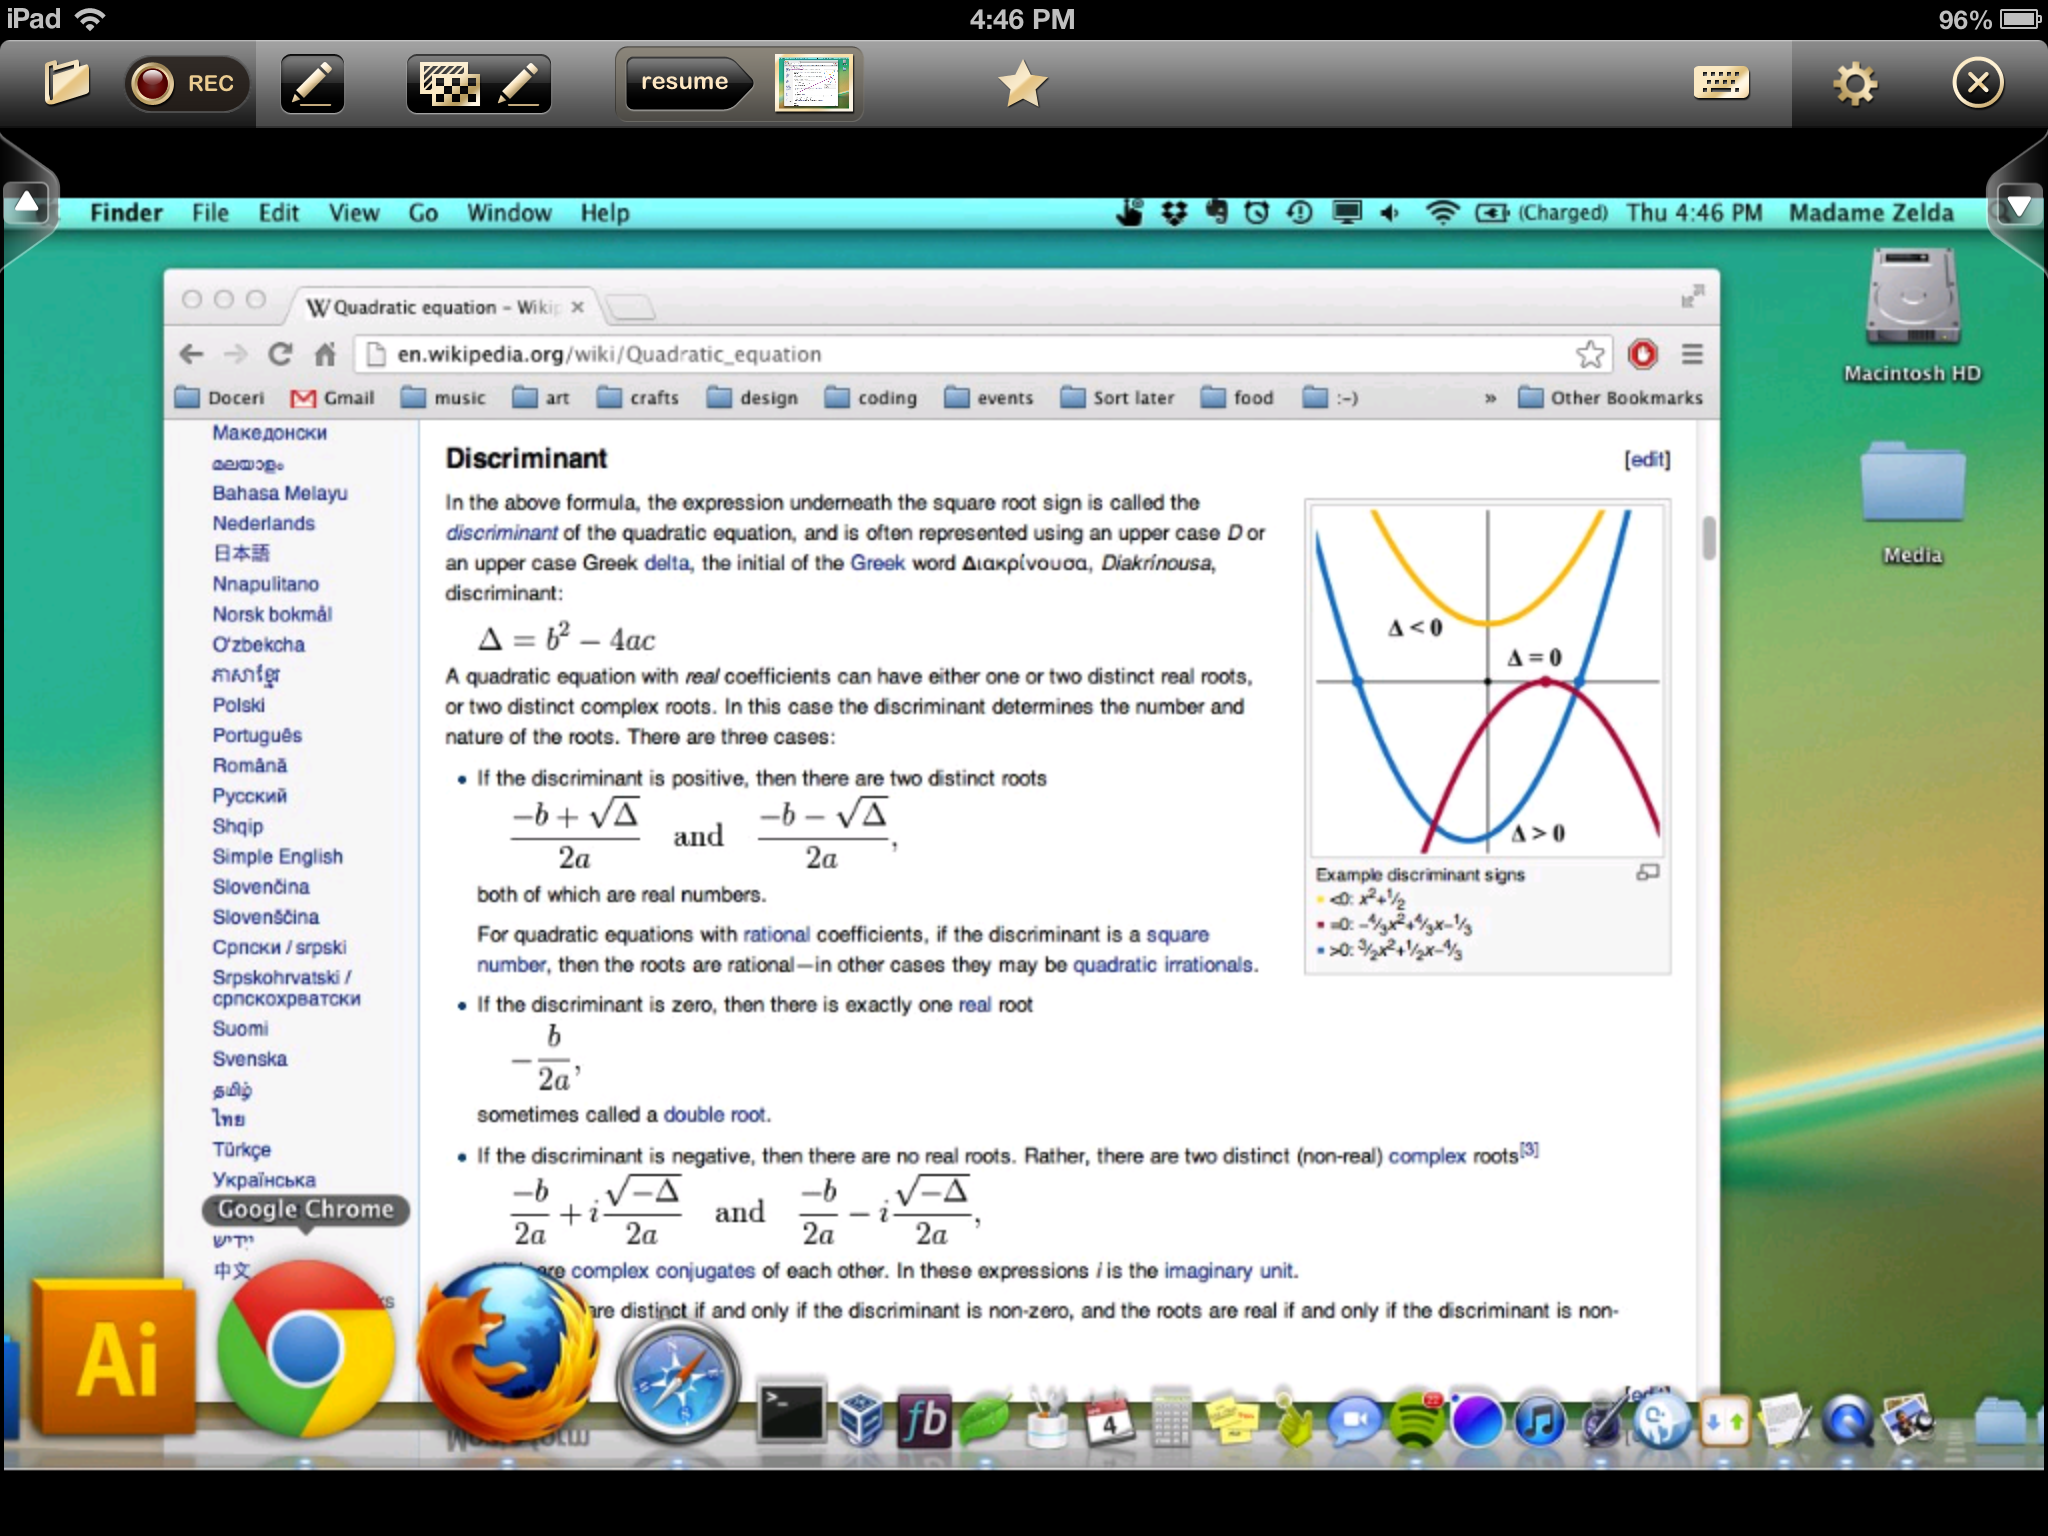This screenshot has width=2048, height=1536.
Task: Open the View menu in menu bar
Action: pyautogui.click(x=353, y=213)
